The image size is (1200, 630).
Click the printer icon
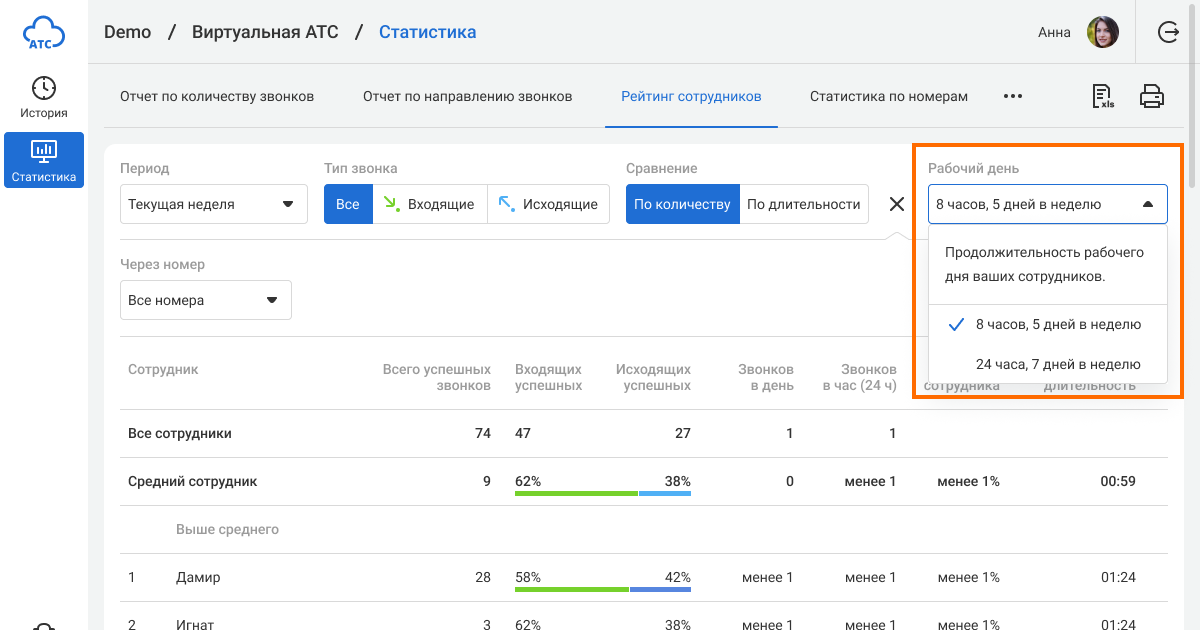click(x=1152, y=97)
